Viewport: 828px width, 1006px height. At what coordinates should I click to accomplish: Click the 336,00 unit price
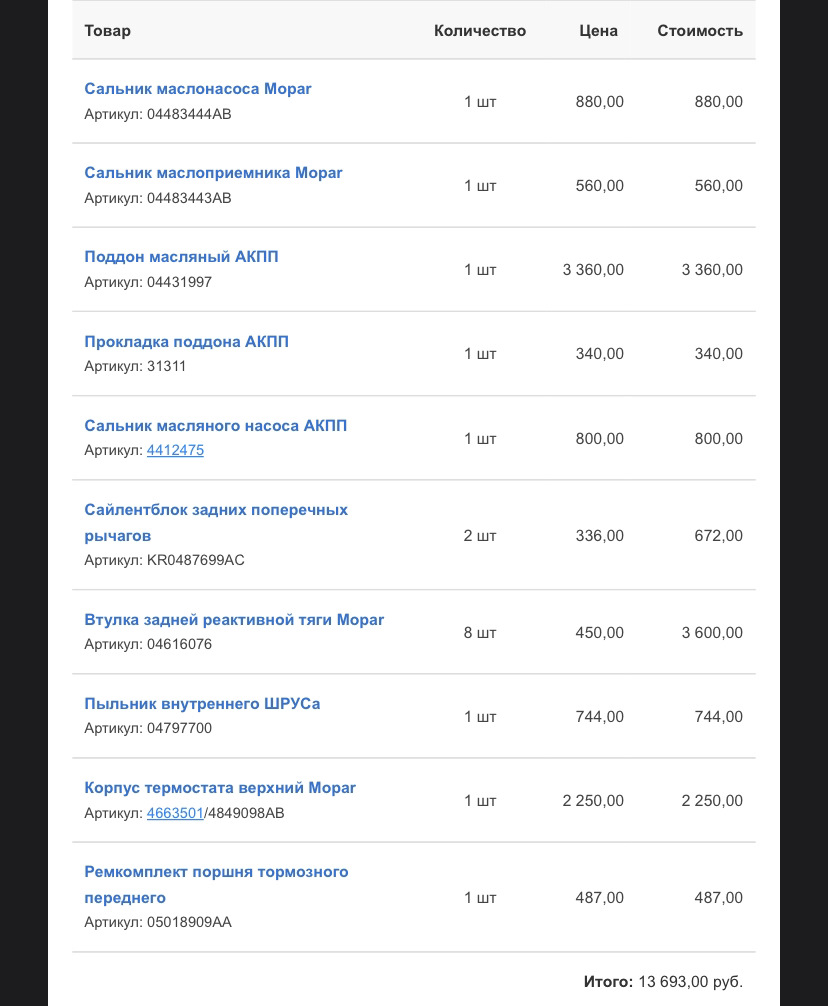(600, 536)
